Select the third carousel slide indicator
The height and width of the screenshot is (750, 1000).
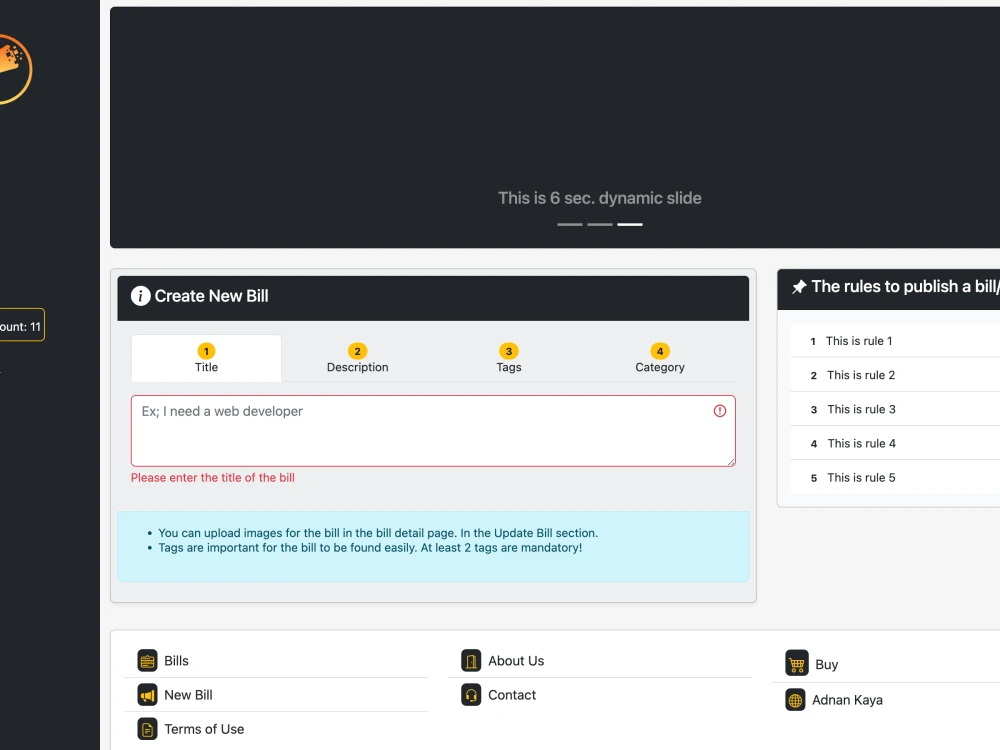629,224
